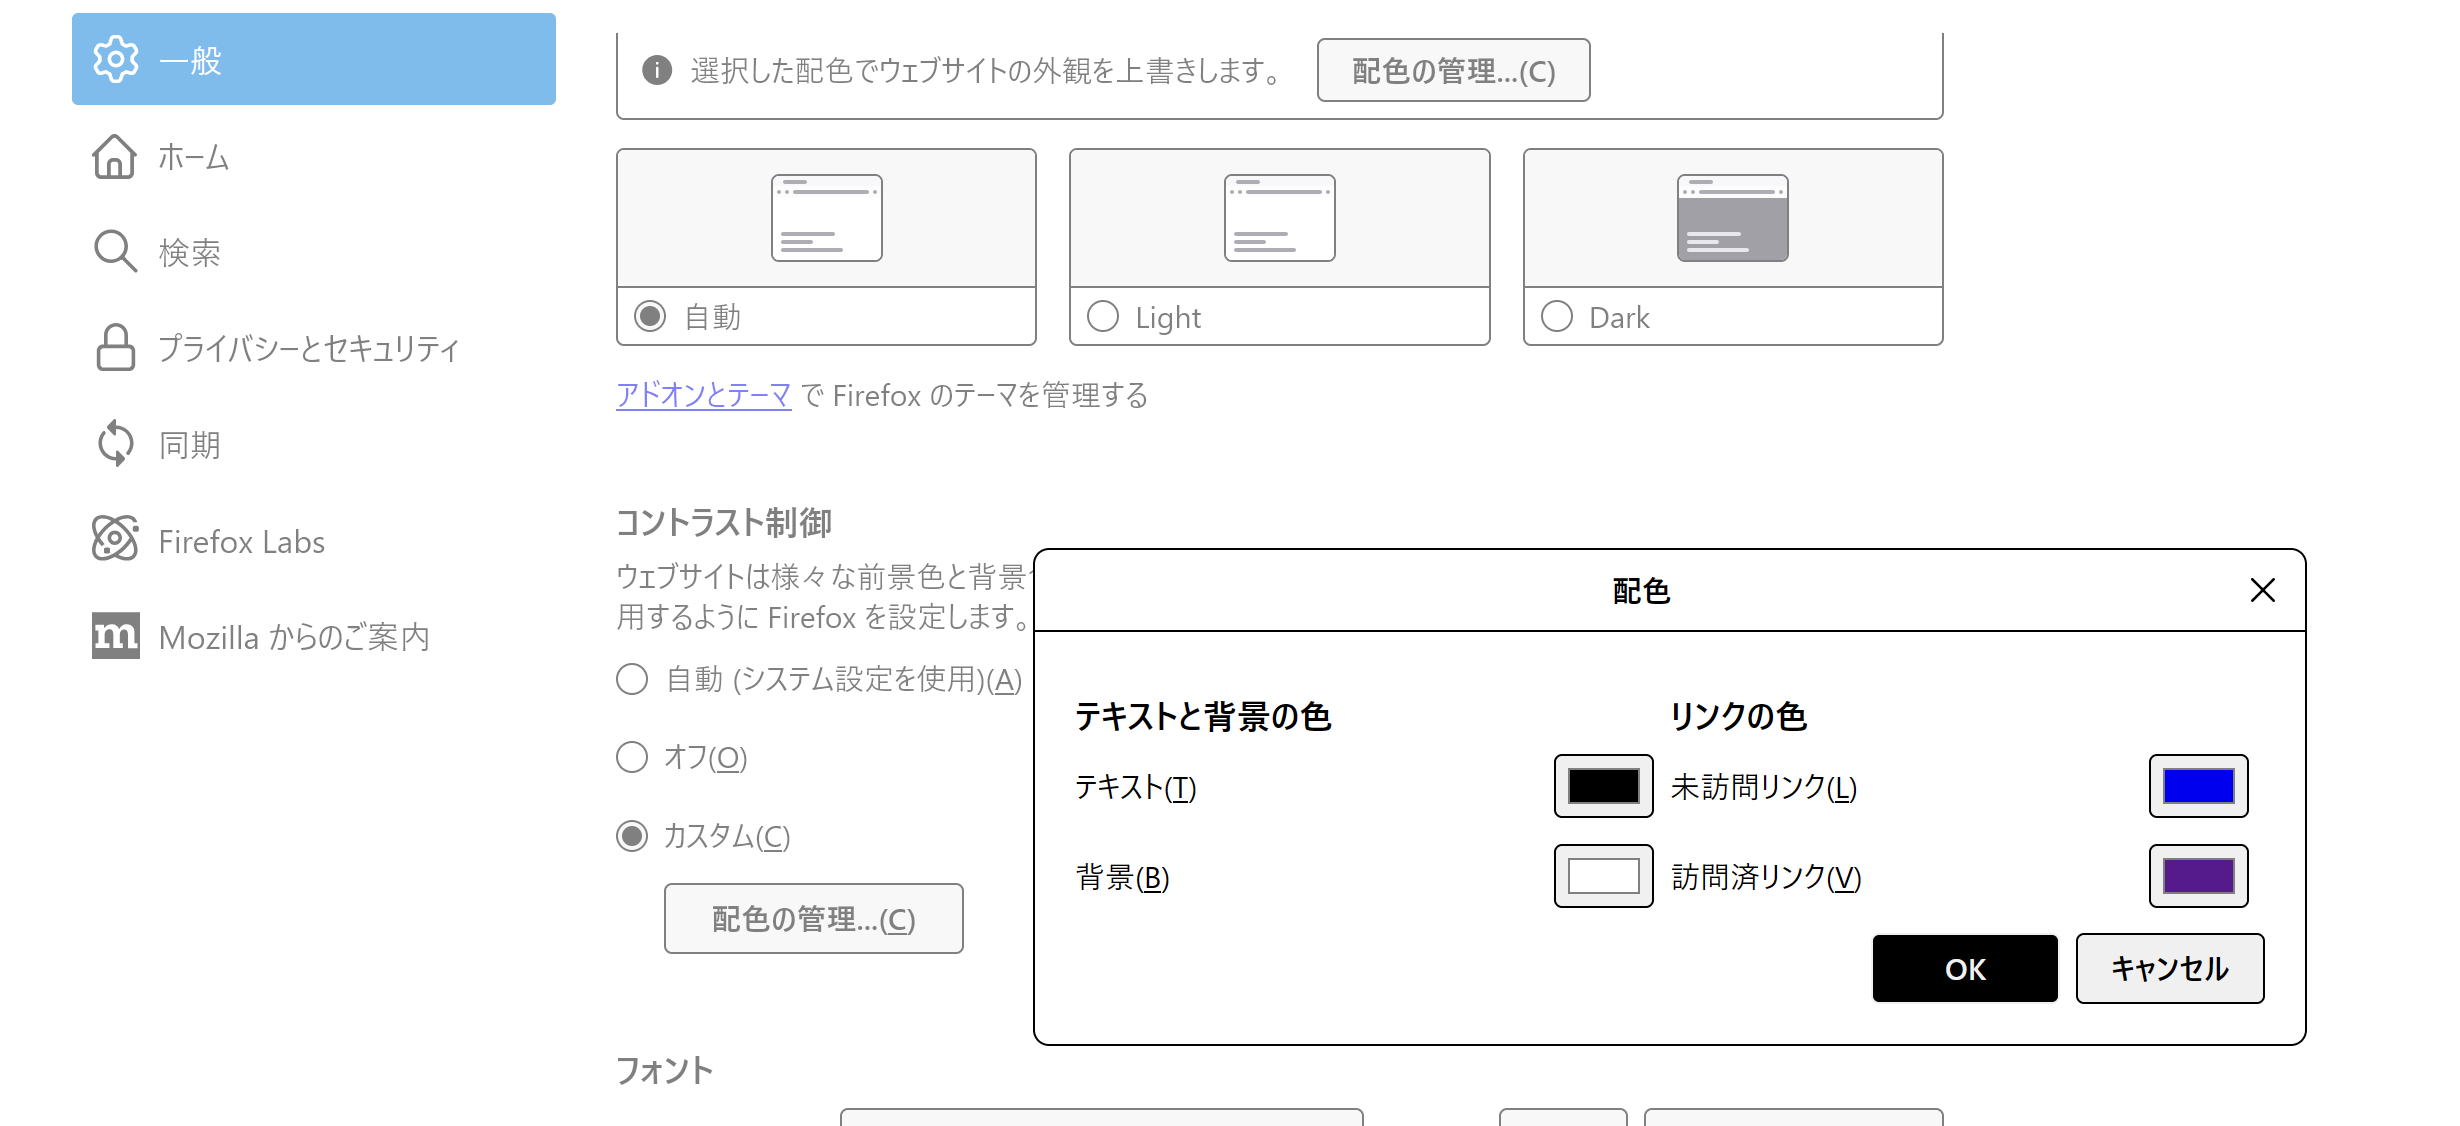
Task: Choose the オフ contrast control option
Action: [x=632, y=757]
